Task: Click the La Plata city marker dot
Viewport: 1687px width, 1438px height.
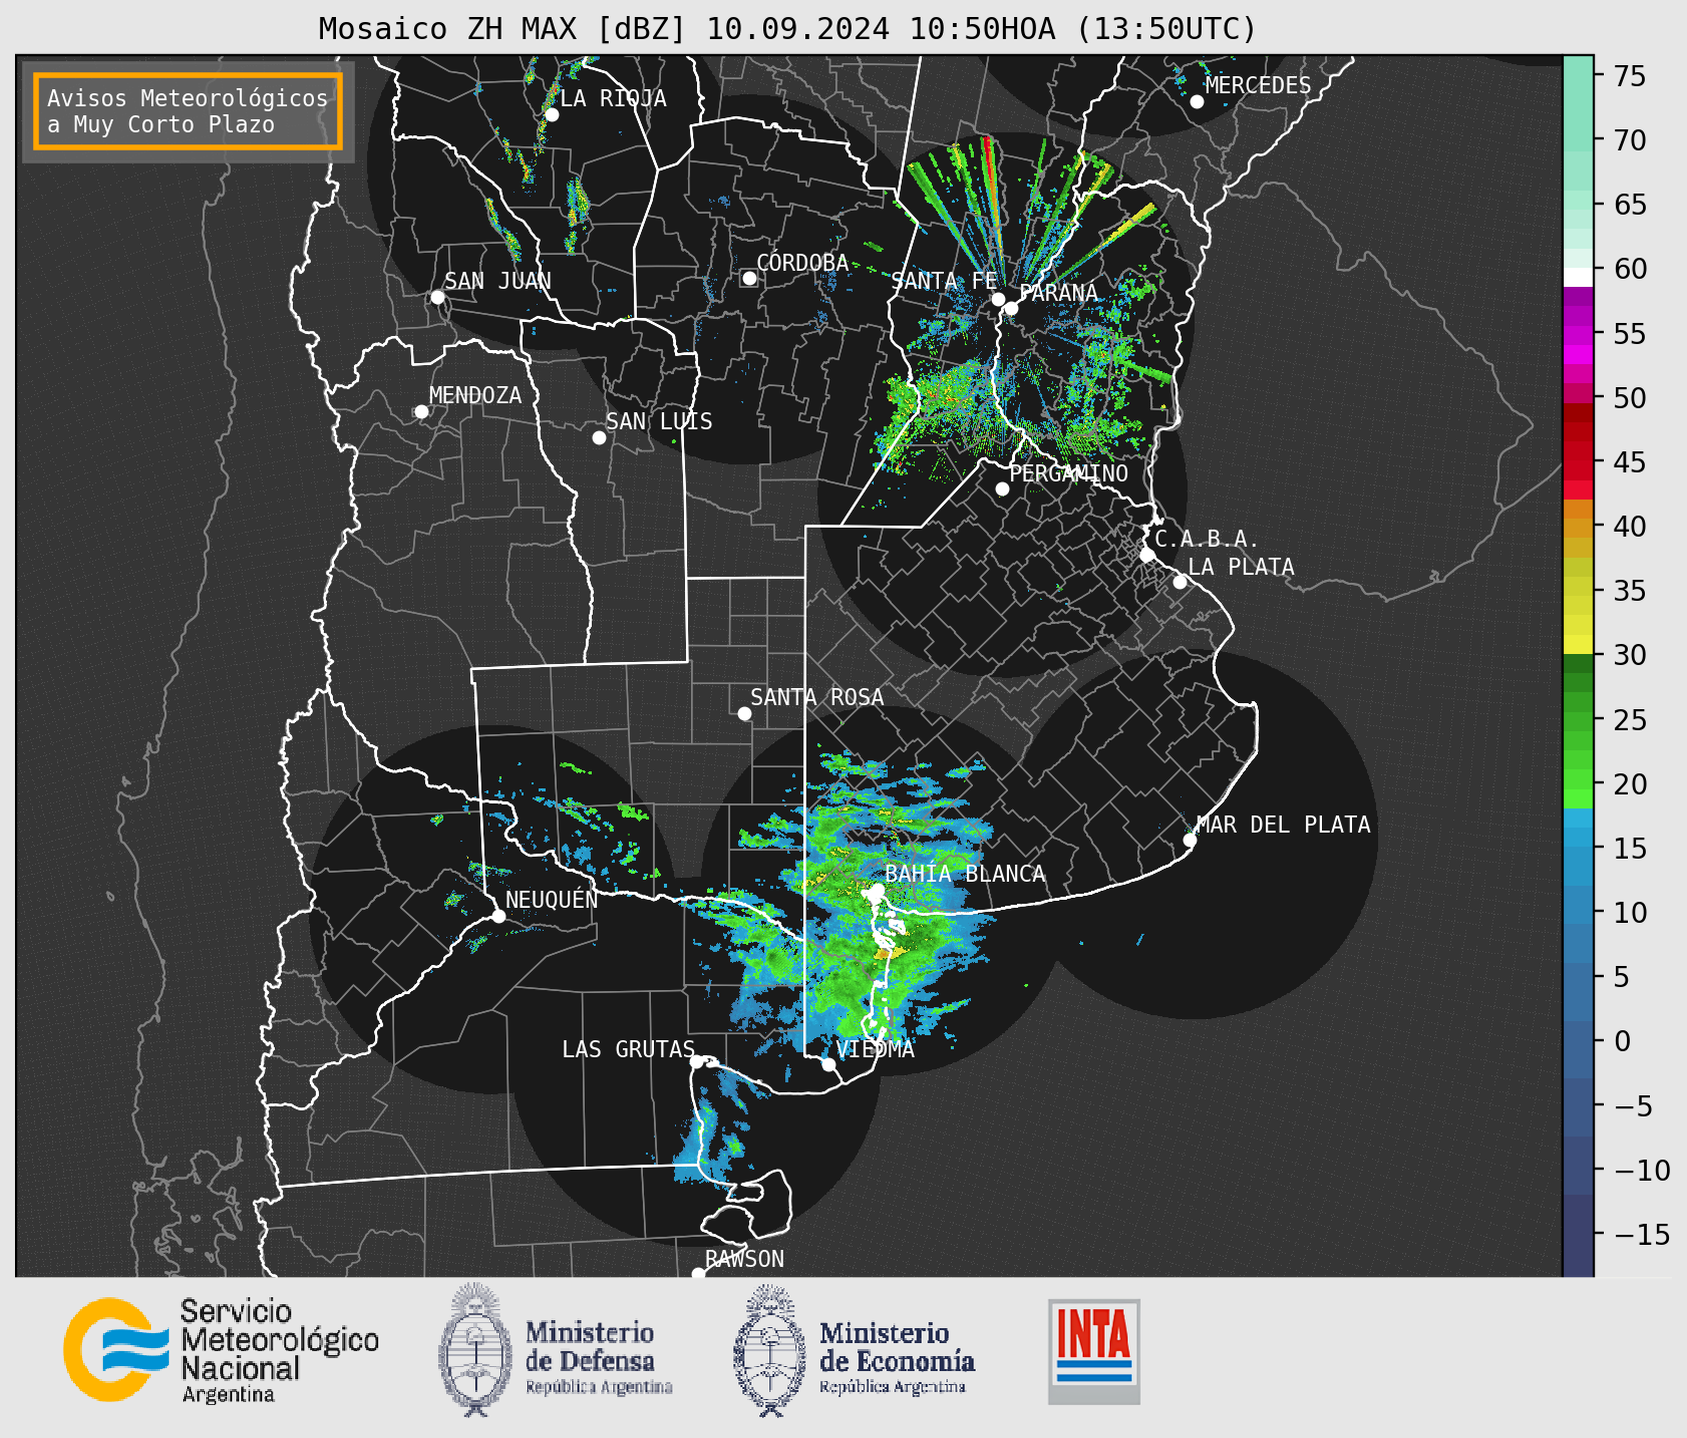Action: point(1180,582)
